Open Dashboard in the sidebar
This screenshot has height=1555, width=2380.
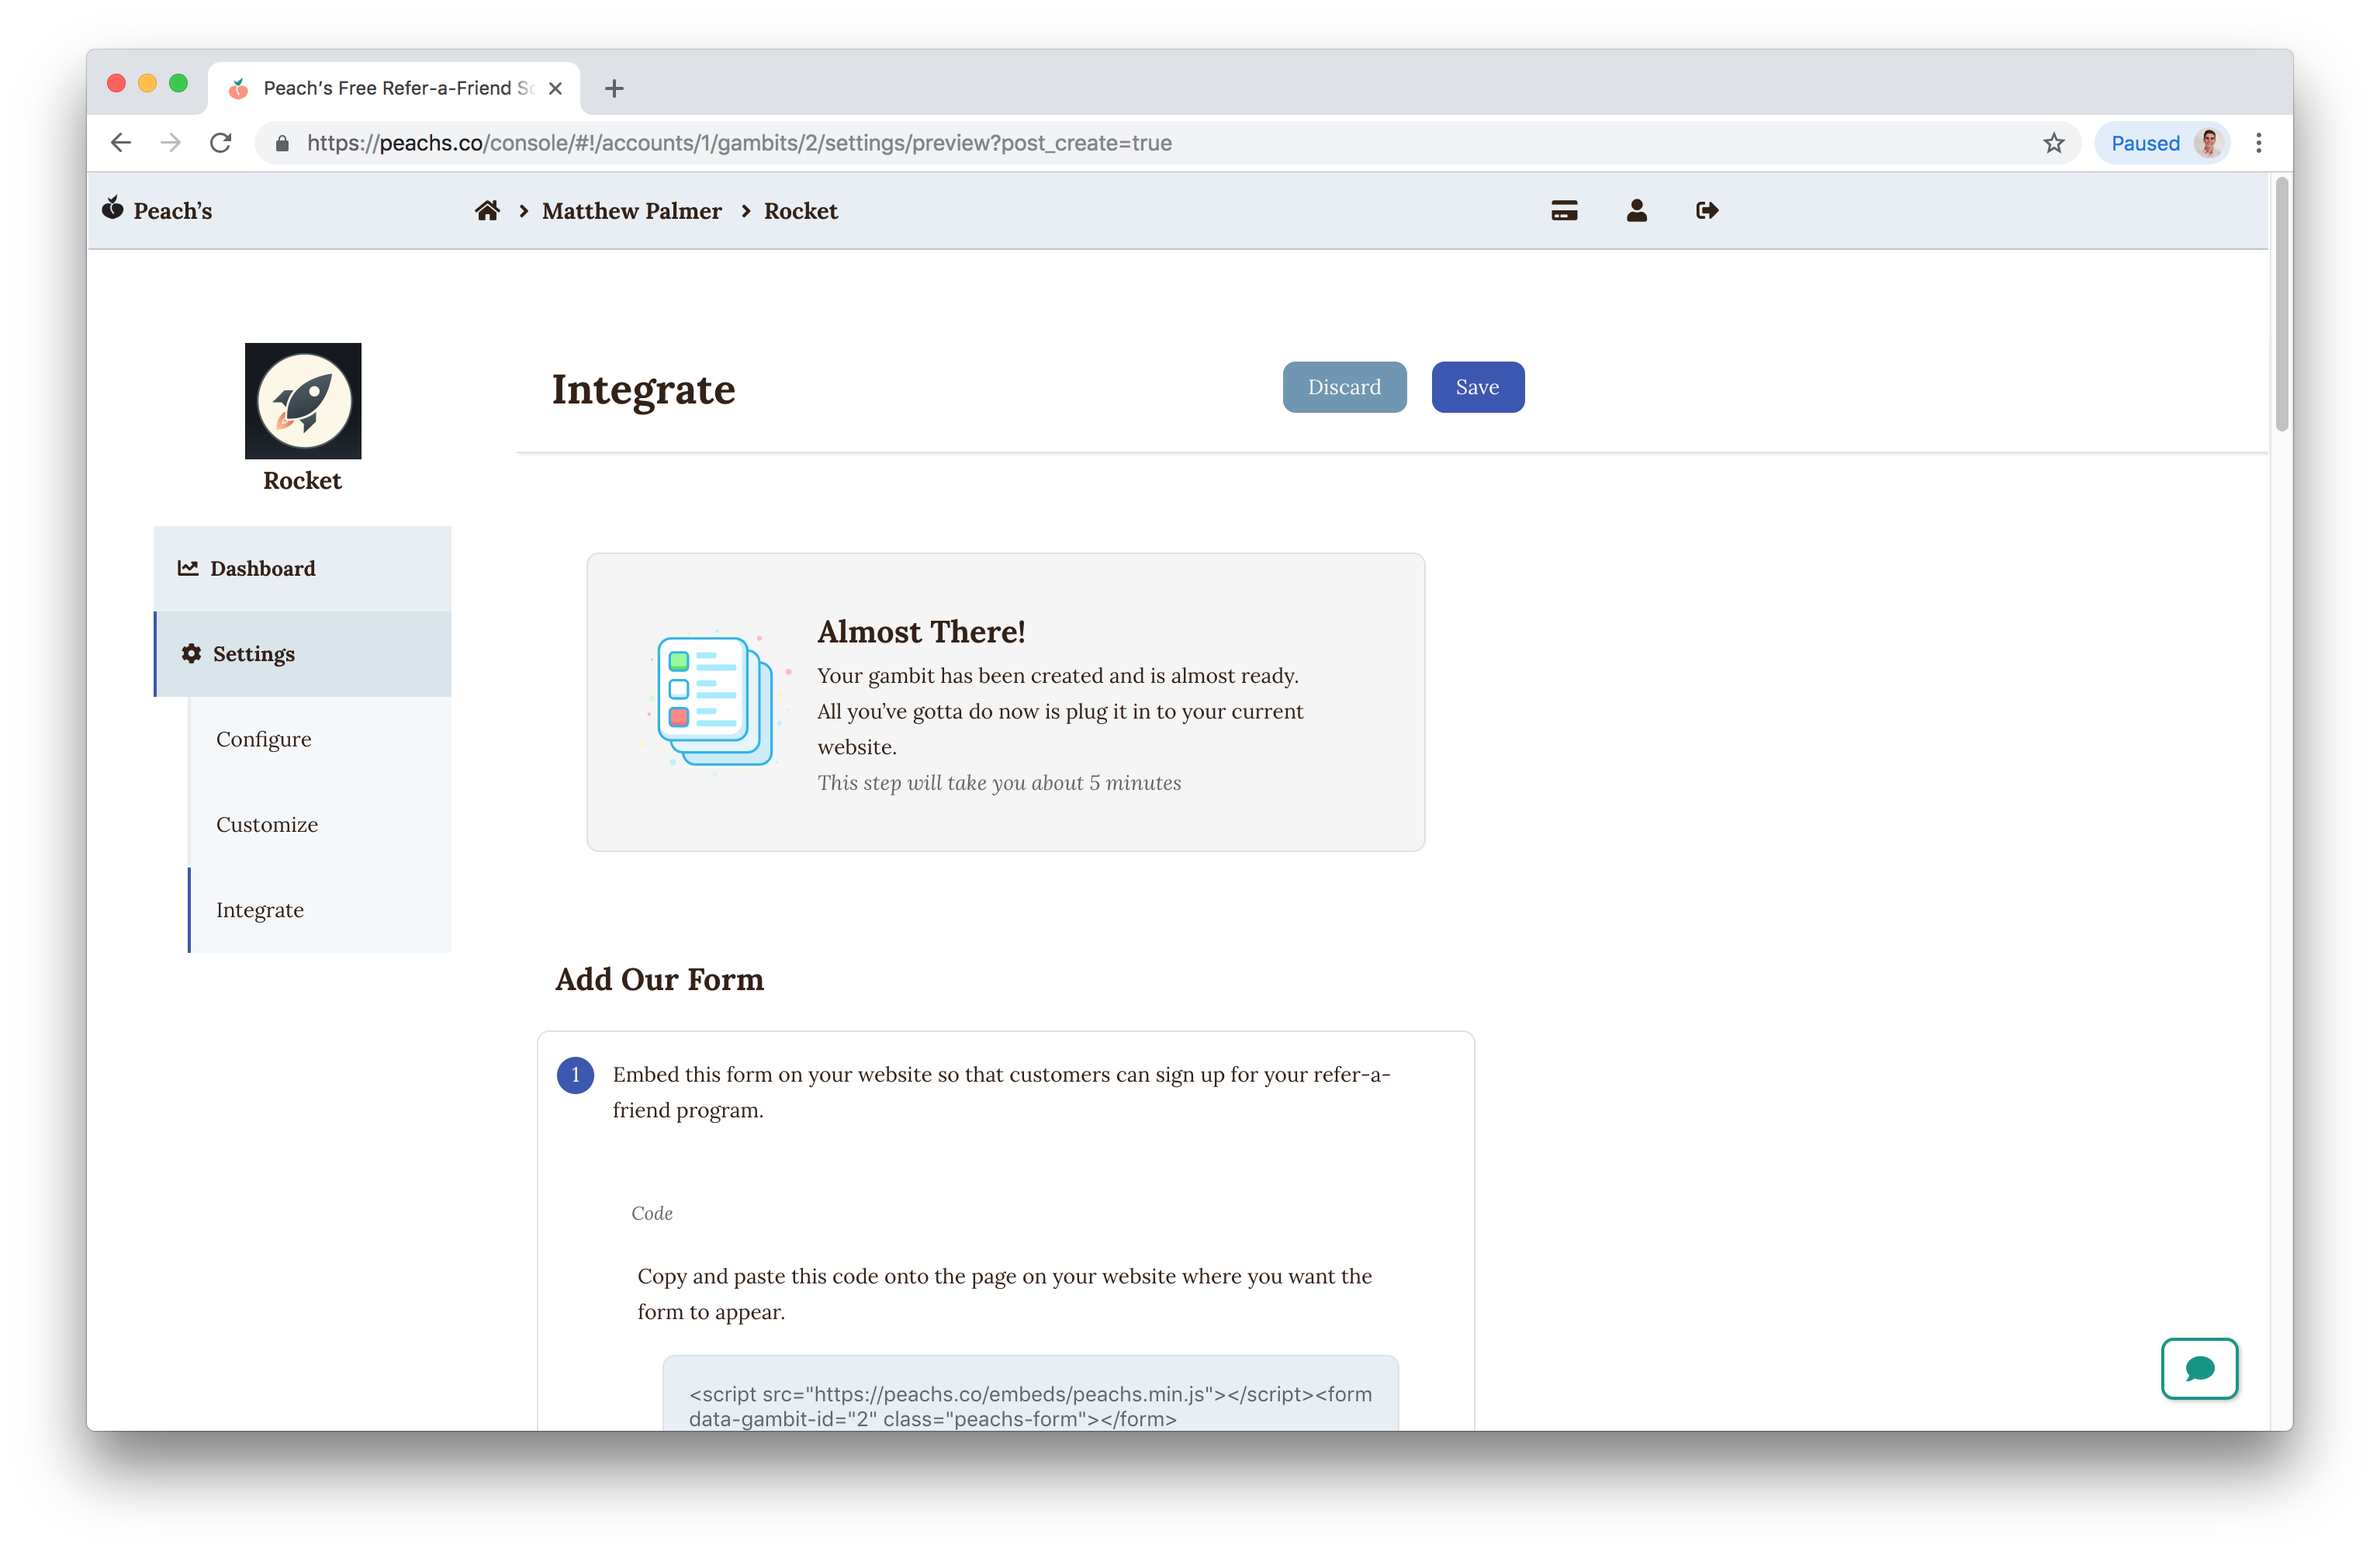(262, 569)
